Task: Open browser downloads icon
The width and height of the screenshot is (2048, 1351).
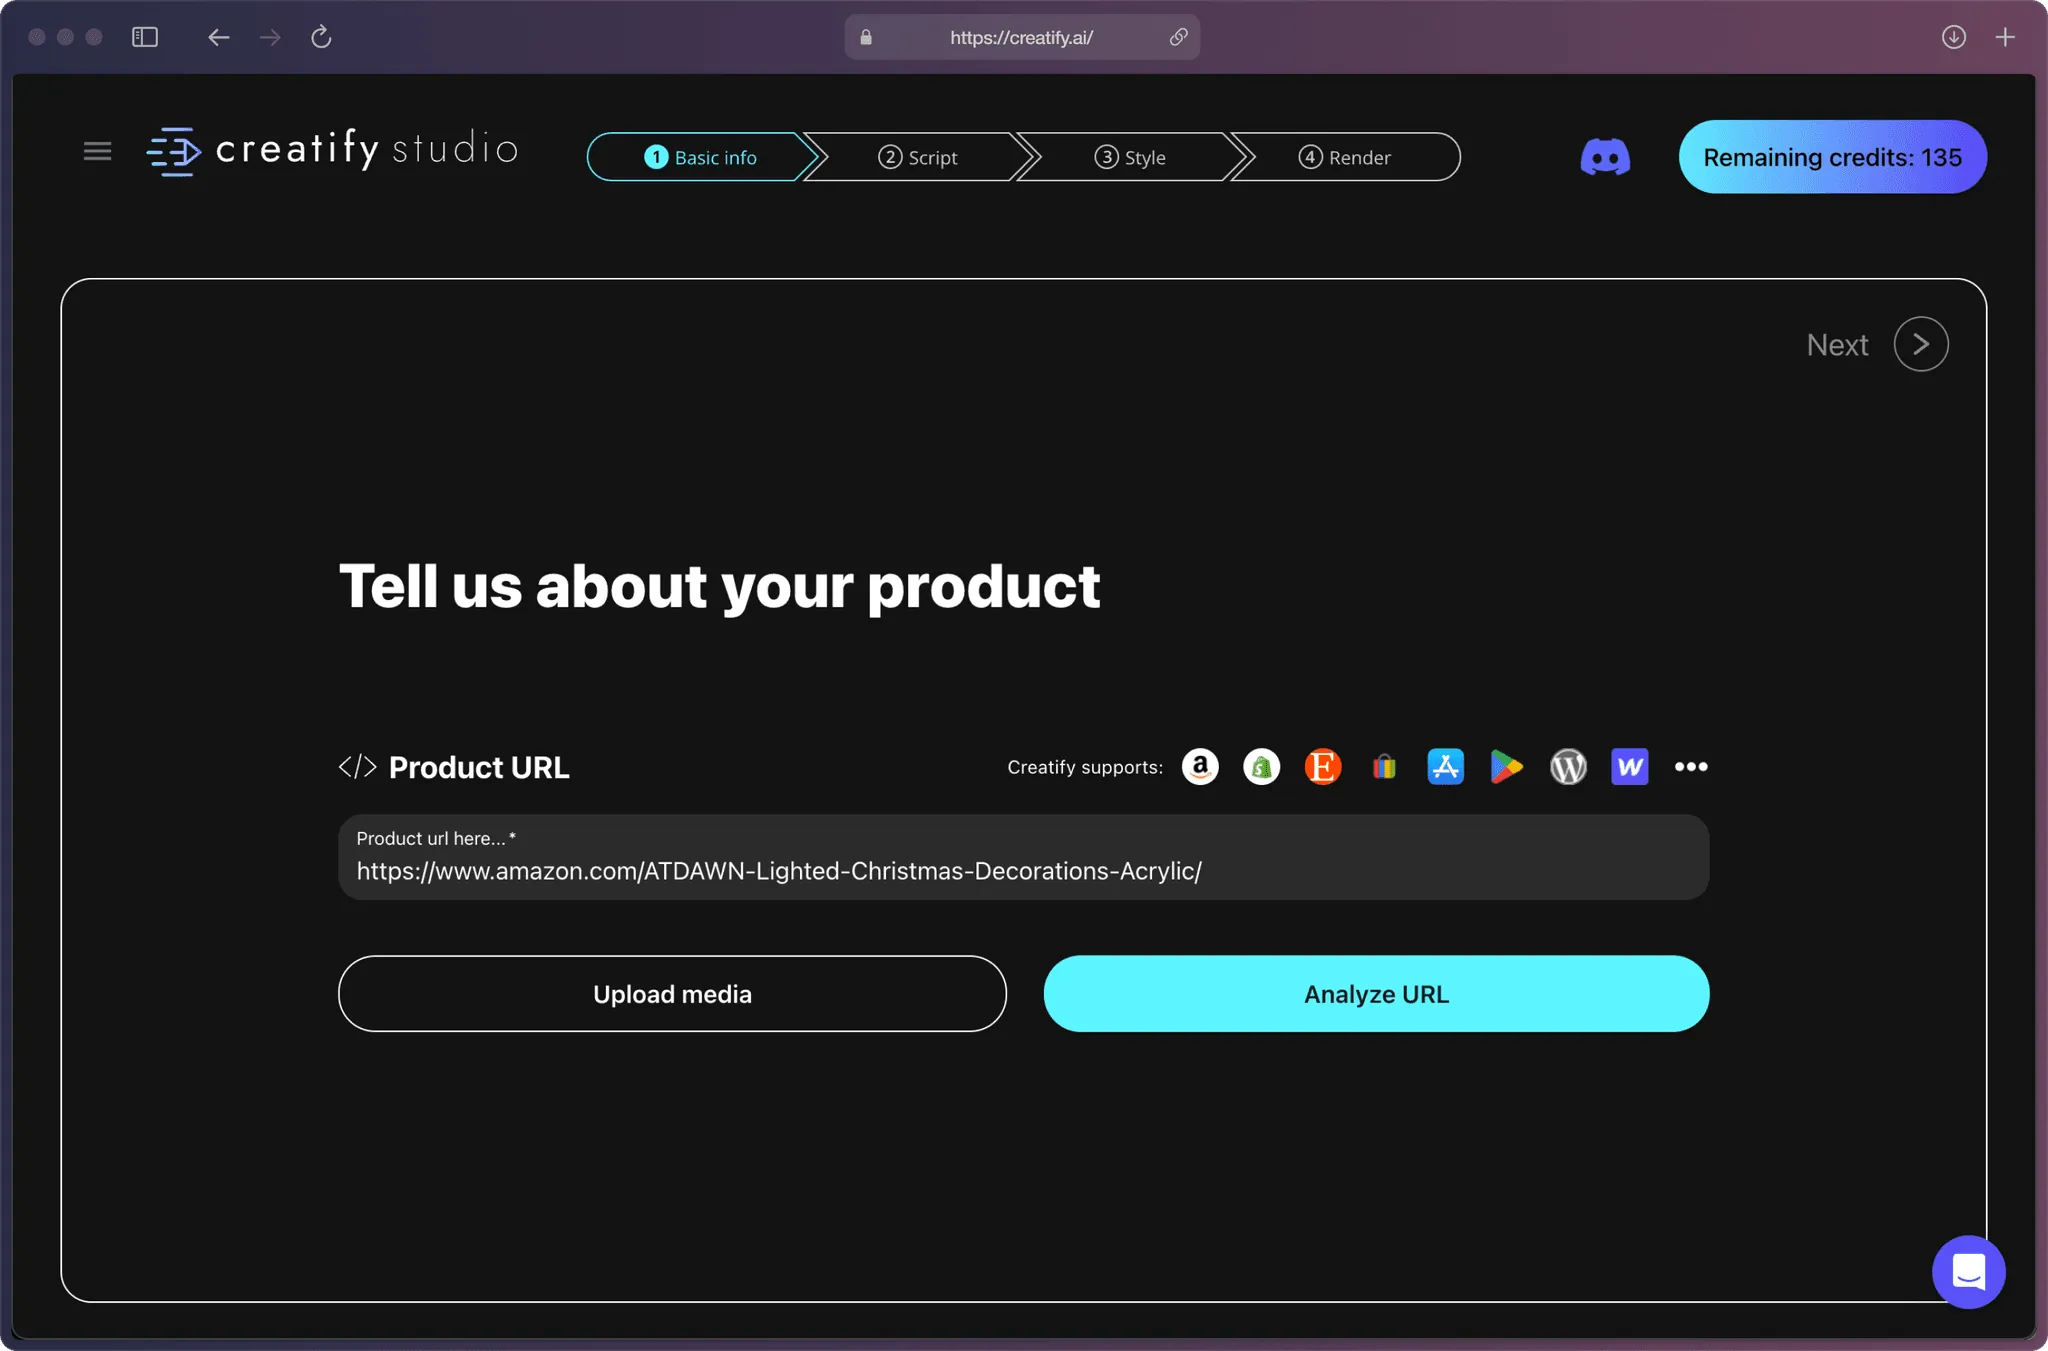Action: click(x=1954, y=37)
